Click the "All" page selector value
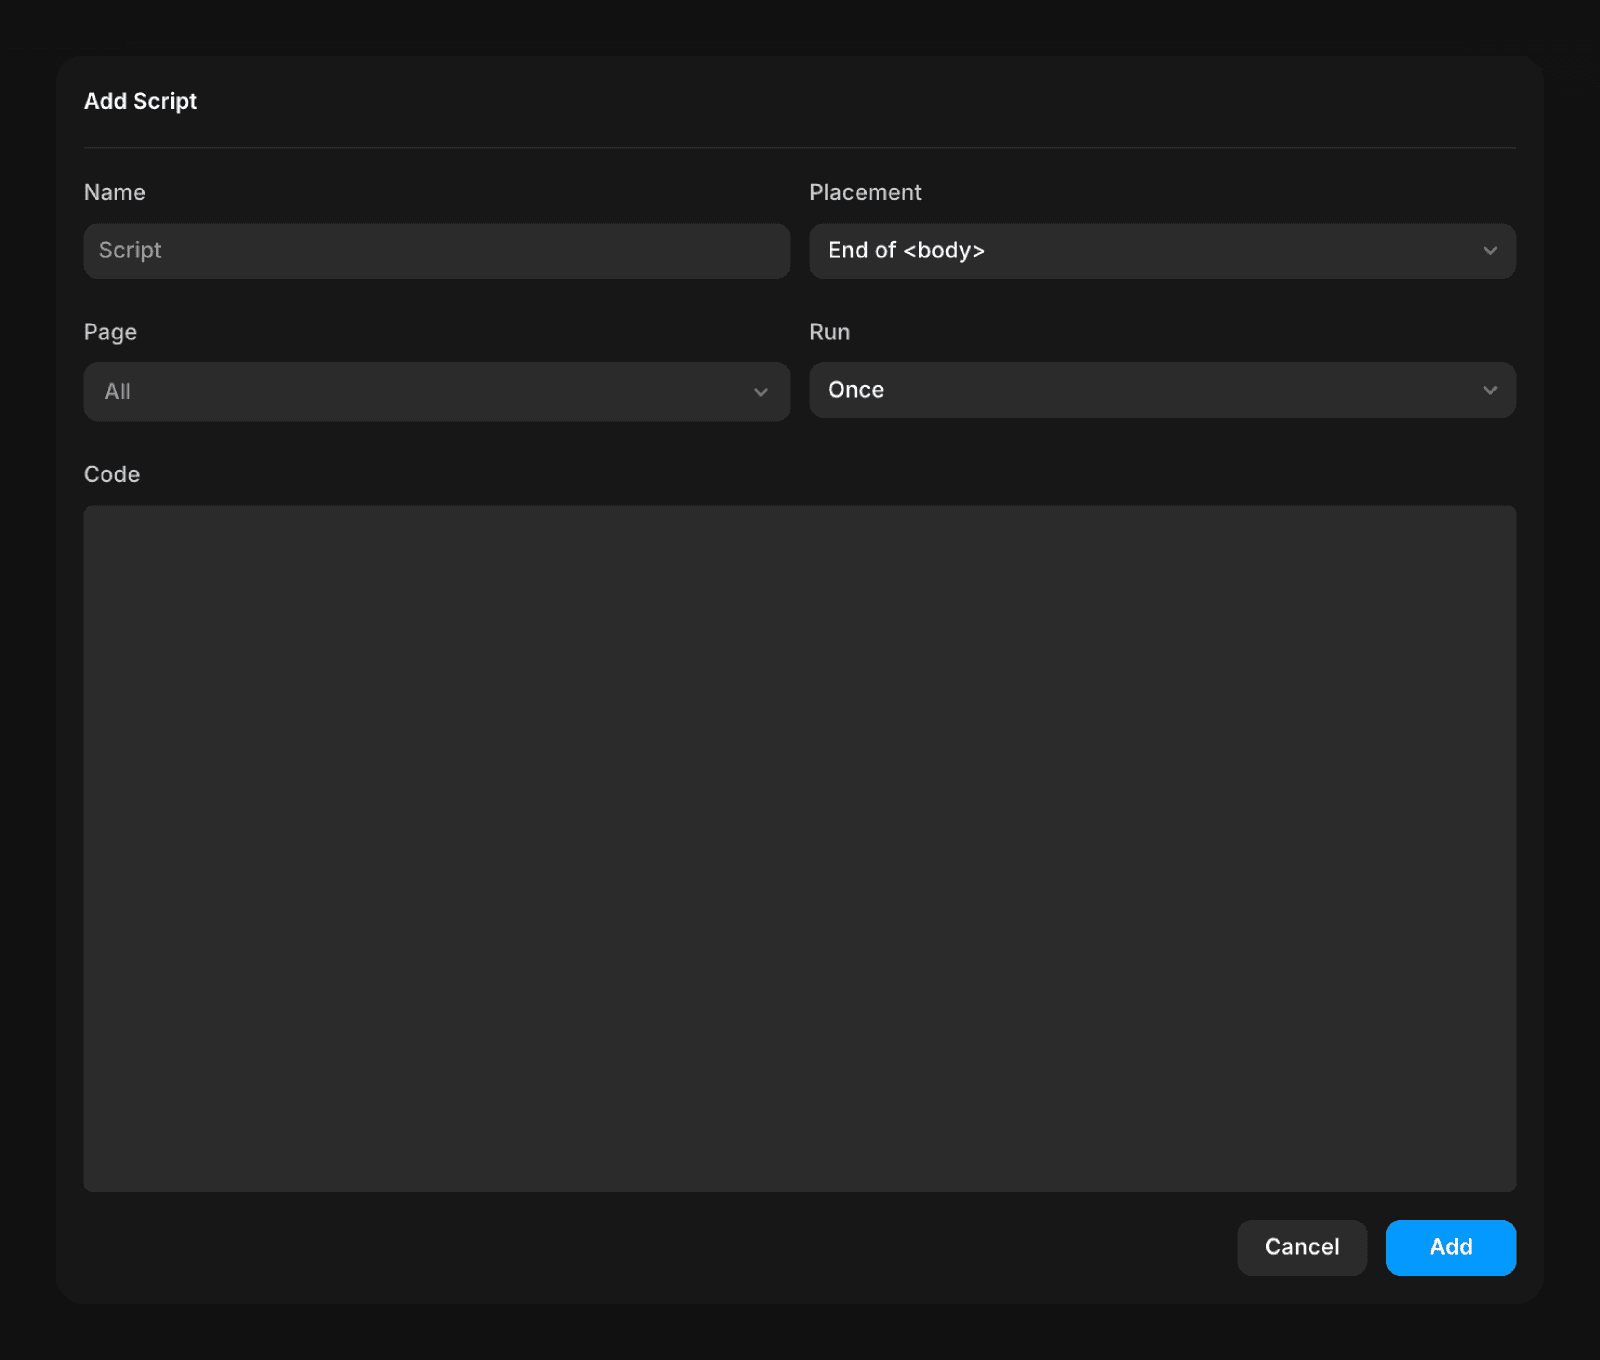 (x=117, y=392)
